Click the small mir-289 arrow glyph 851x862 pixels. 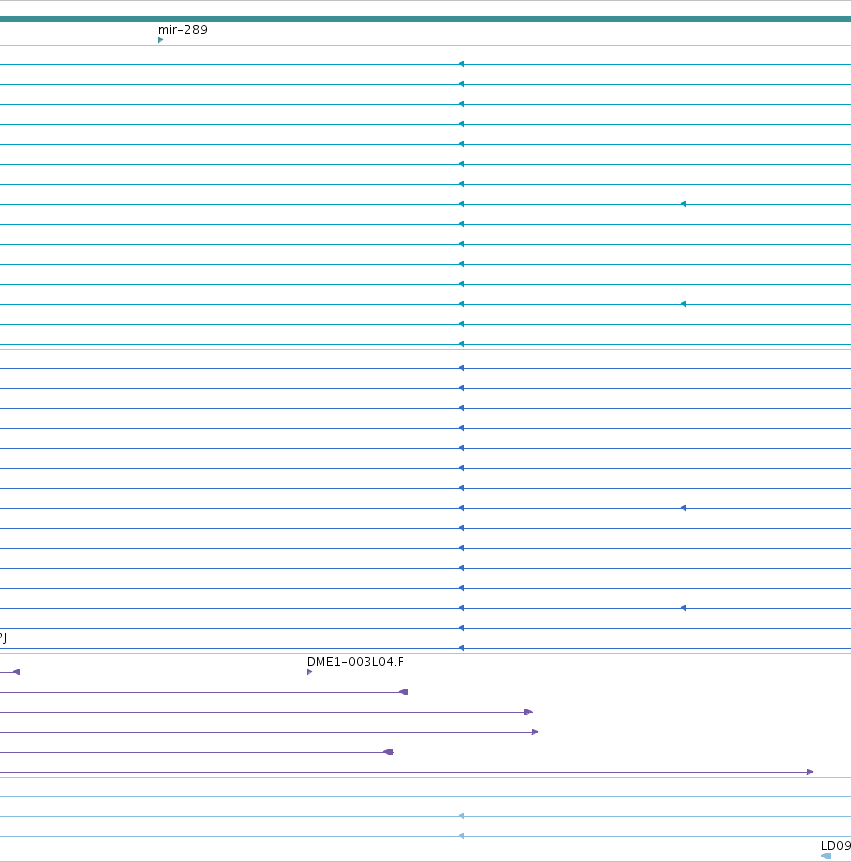[x=161, y=40]
